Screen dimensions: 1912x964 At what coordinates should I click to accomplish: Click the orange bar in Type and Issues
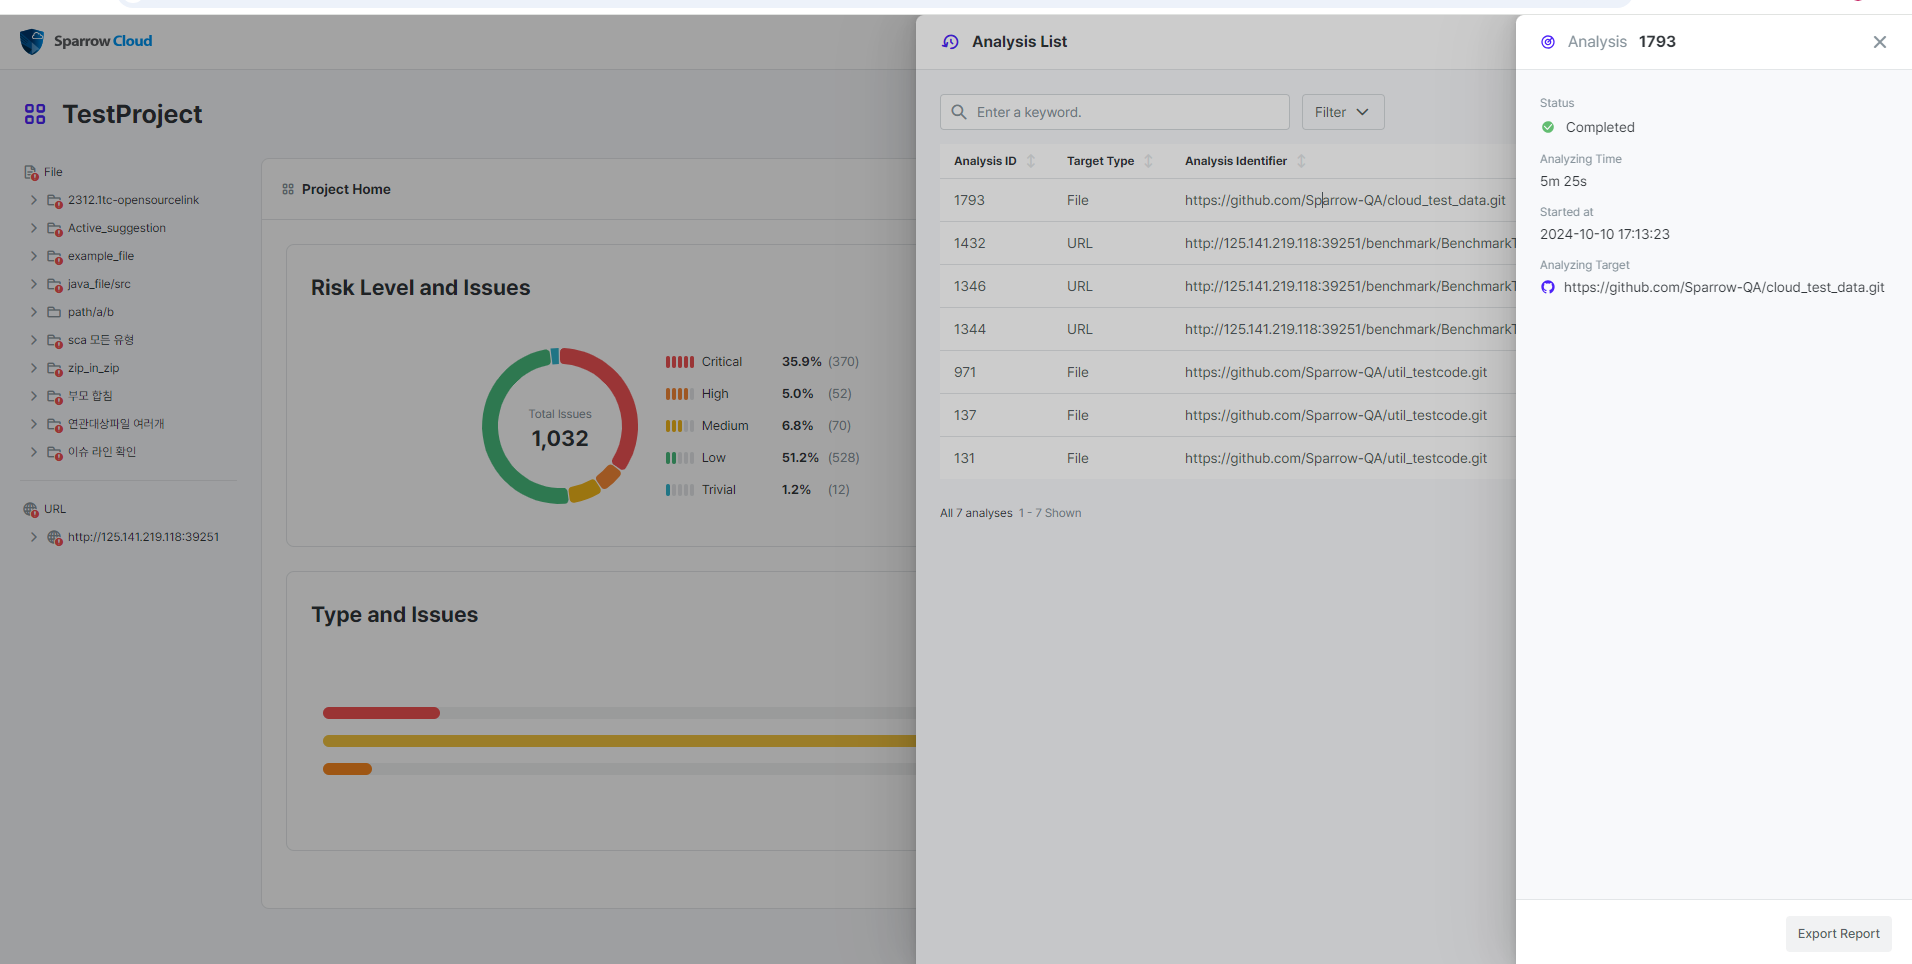[x=347, y=769]
